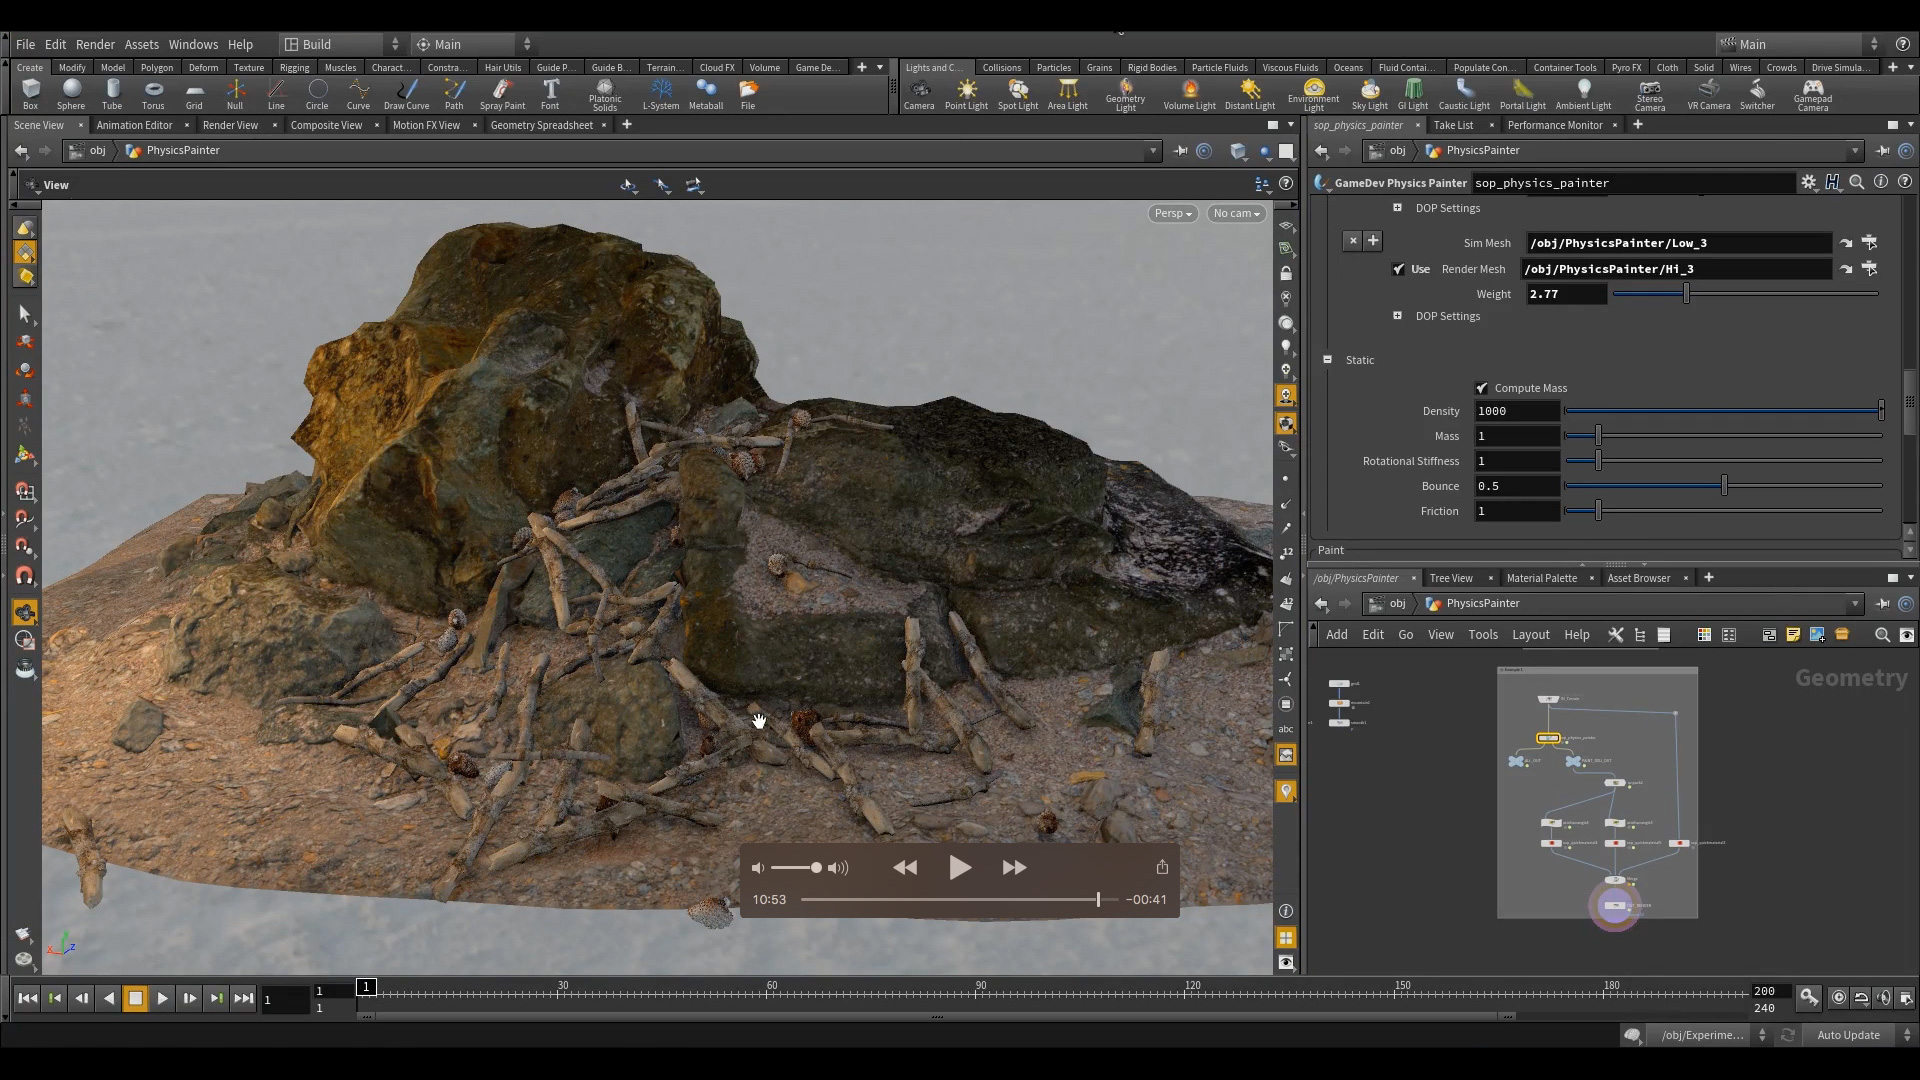The image size is (1920, 1080).
Task: Click the fast-forward button in the video player
Action: [1013, 868]
